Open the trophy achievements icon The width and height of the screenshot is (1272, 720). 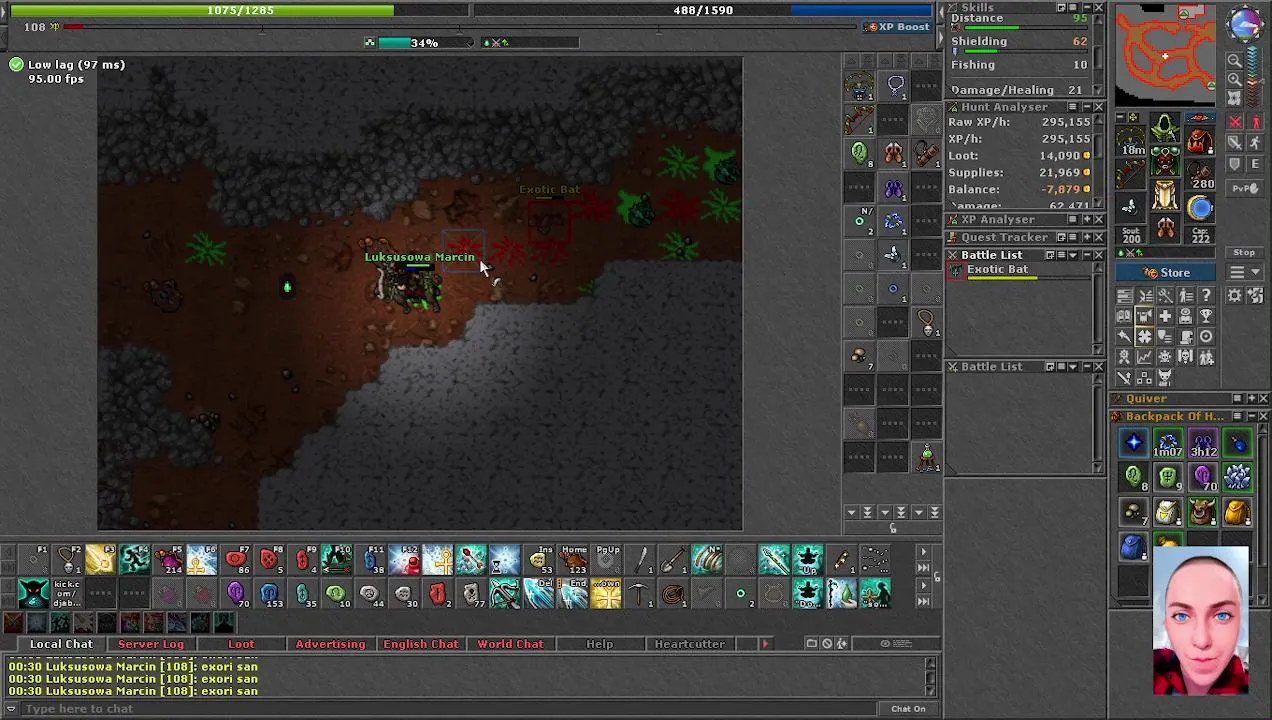(1206, 316)
